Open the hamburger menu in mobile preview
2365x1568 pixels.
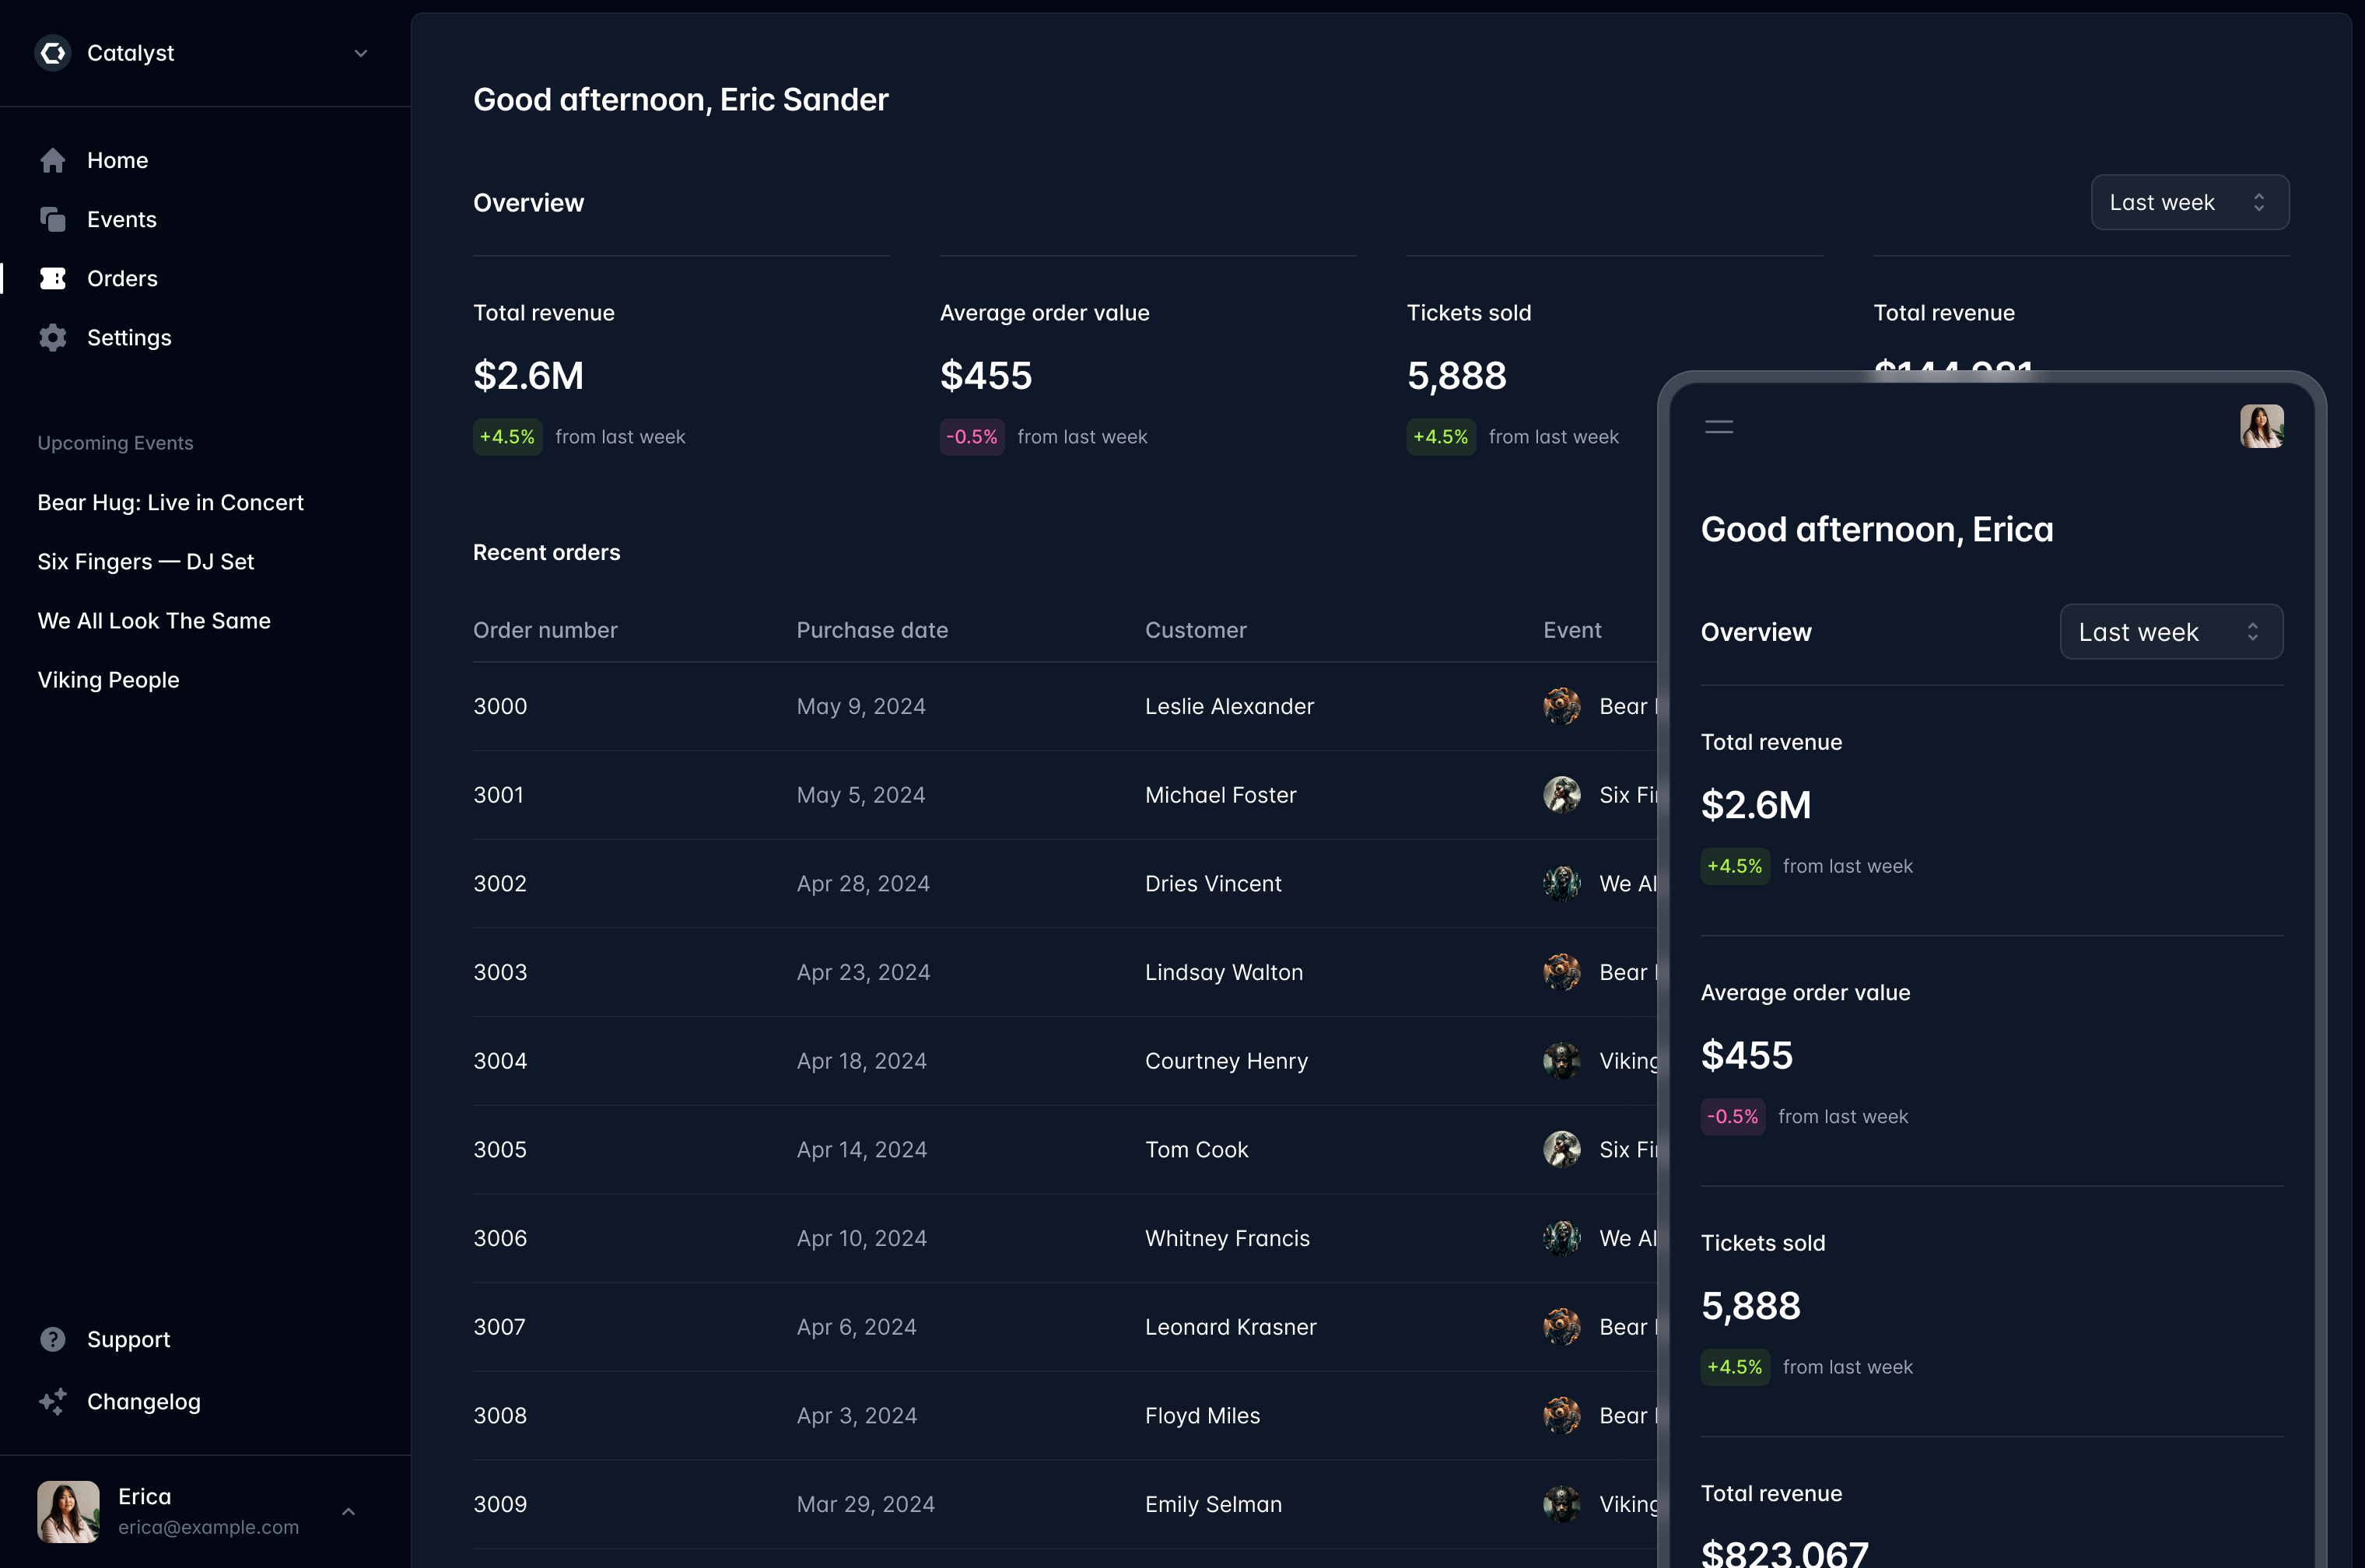[x=1719, y=427]
